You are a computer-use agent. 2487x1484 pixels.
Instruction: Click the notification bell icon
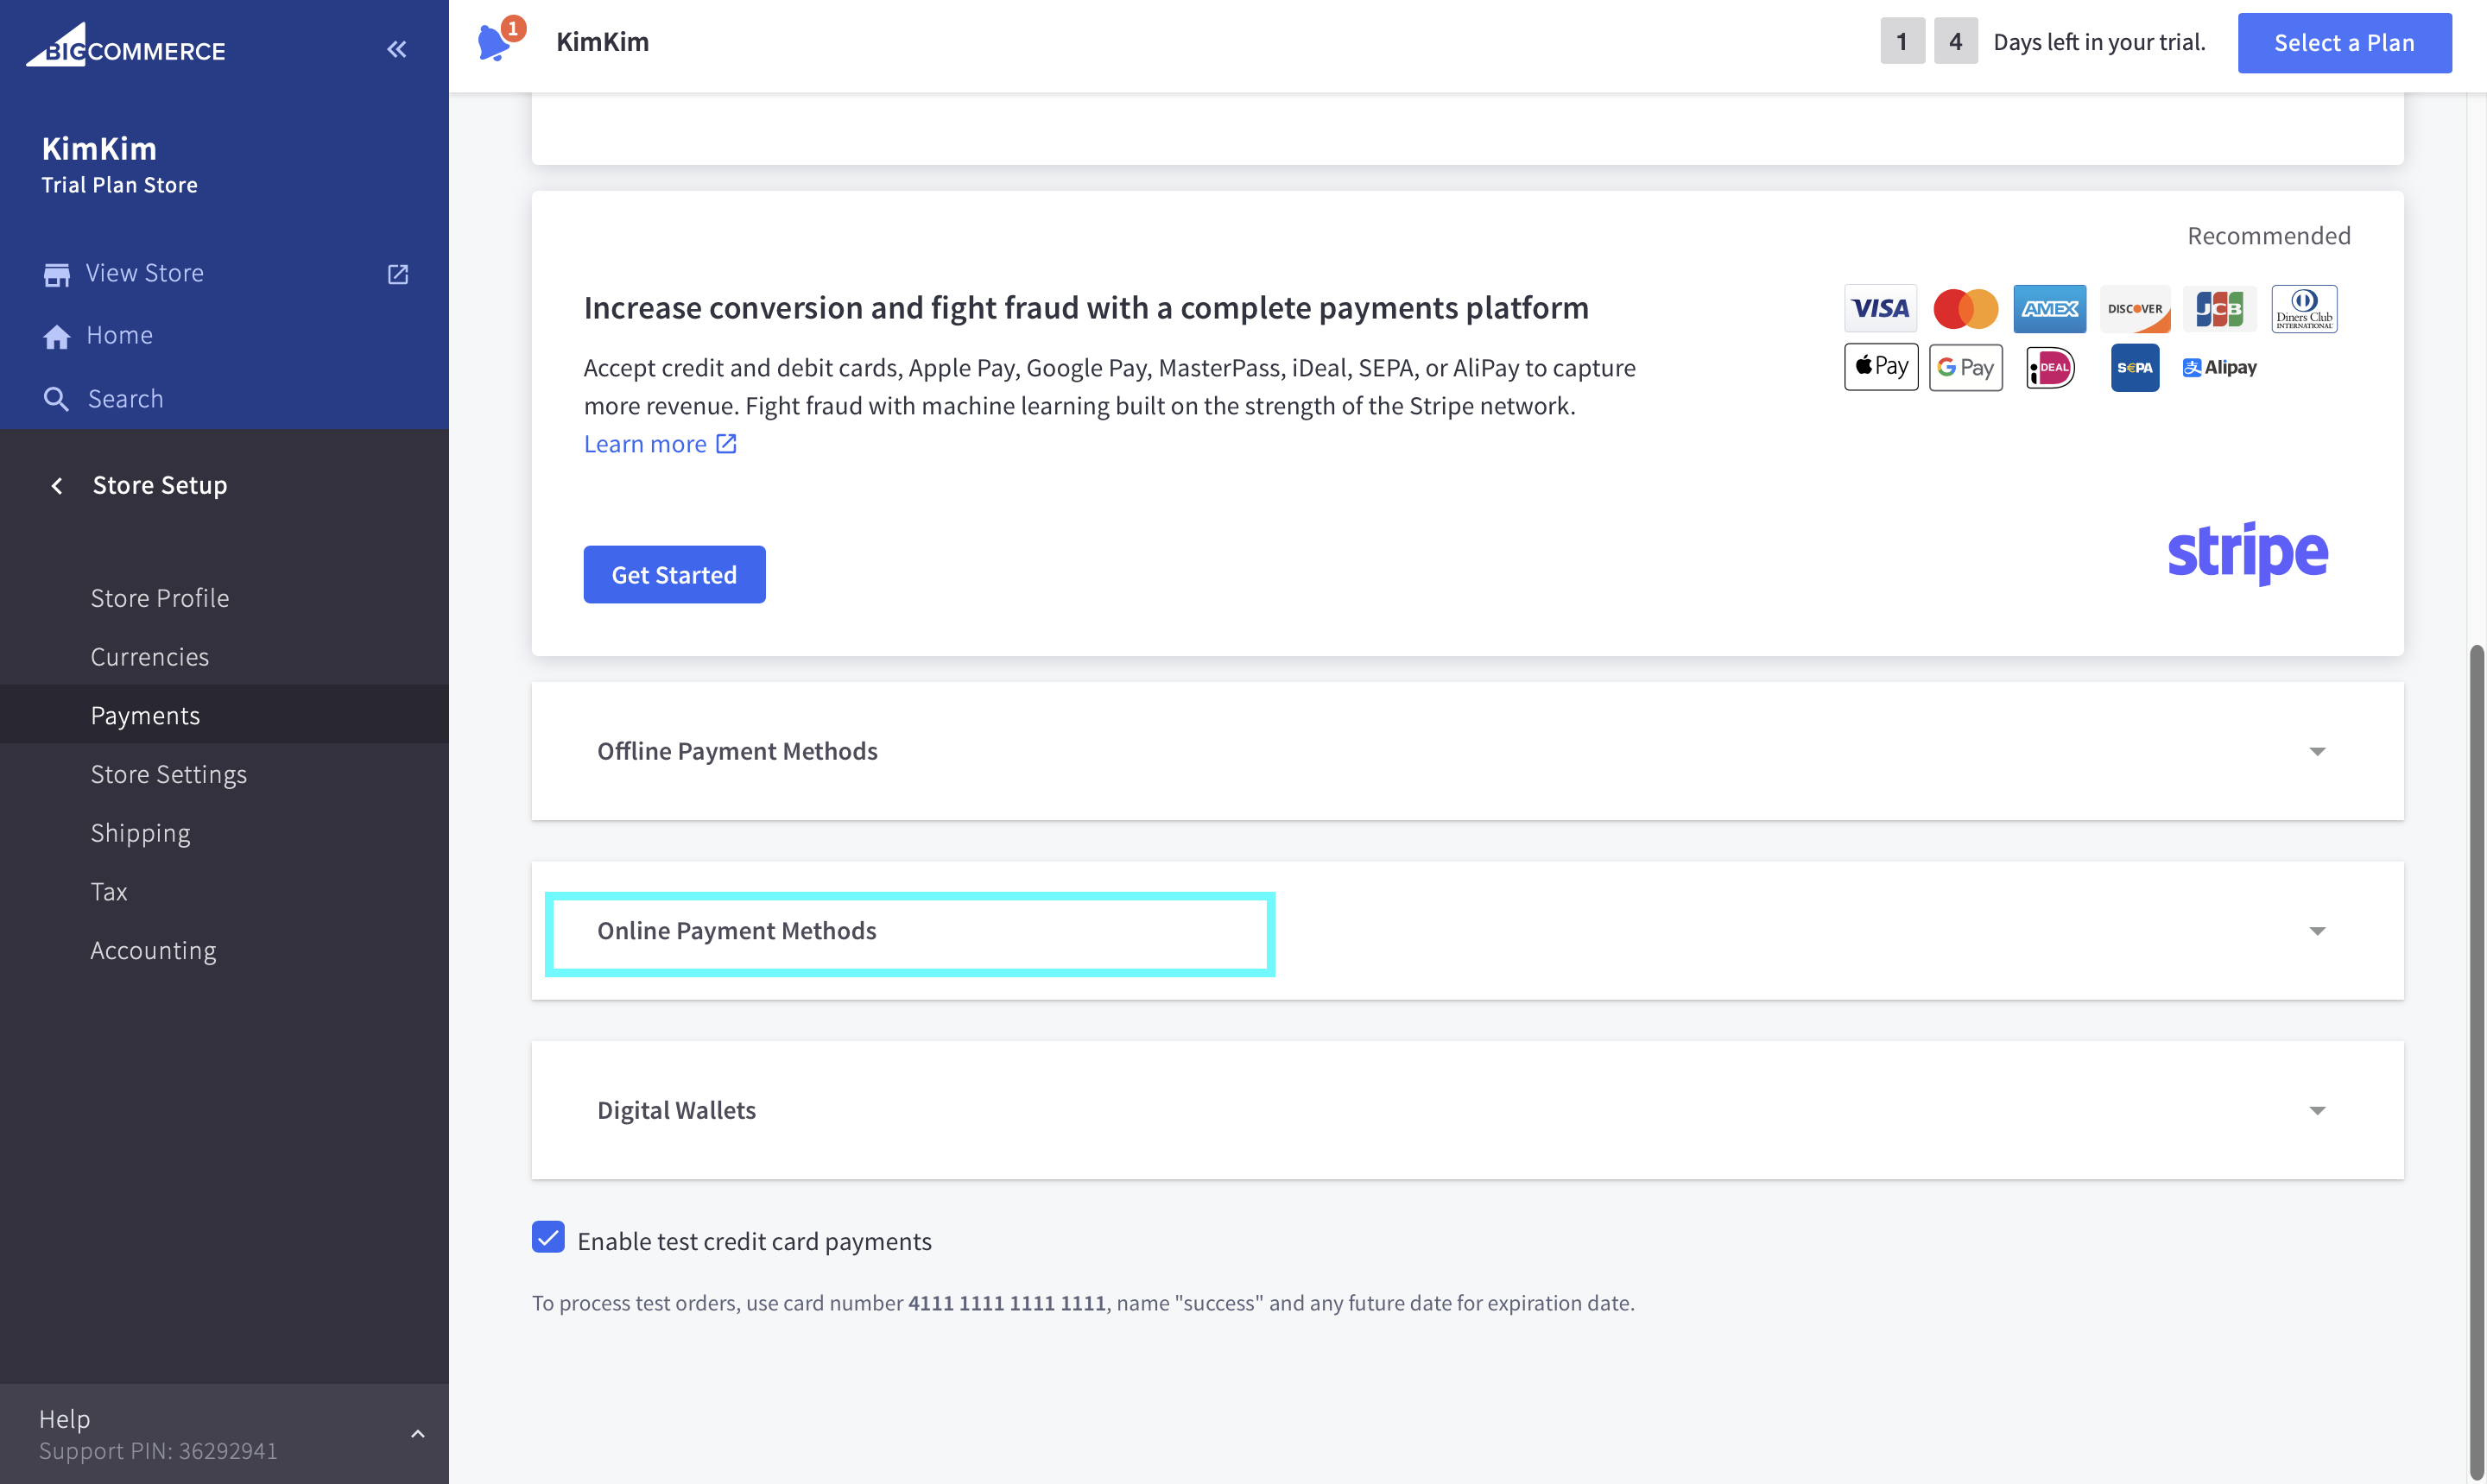pos(494,43)
